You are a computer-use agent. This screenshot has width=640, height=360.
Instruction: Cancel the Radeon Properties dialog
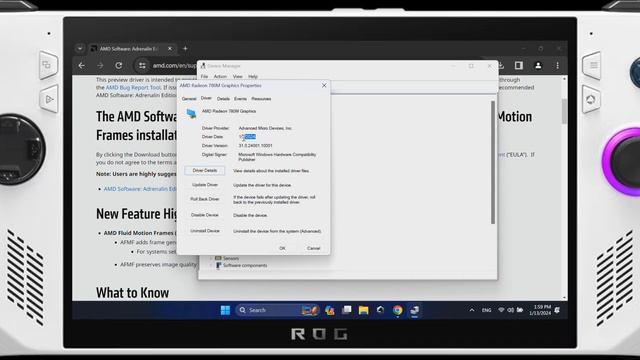313,248
